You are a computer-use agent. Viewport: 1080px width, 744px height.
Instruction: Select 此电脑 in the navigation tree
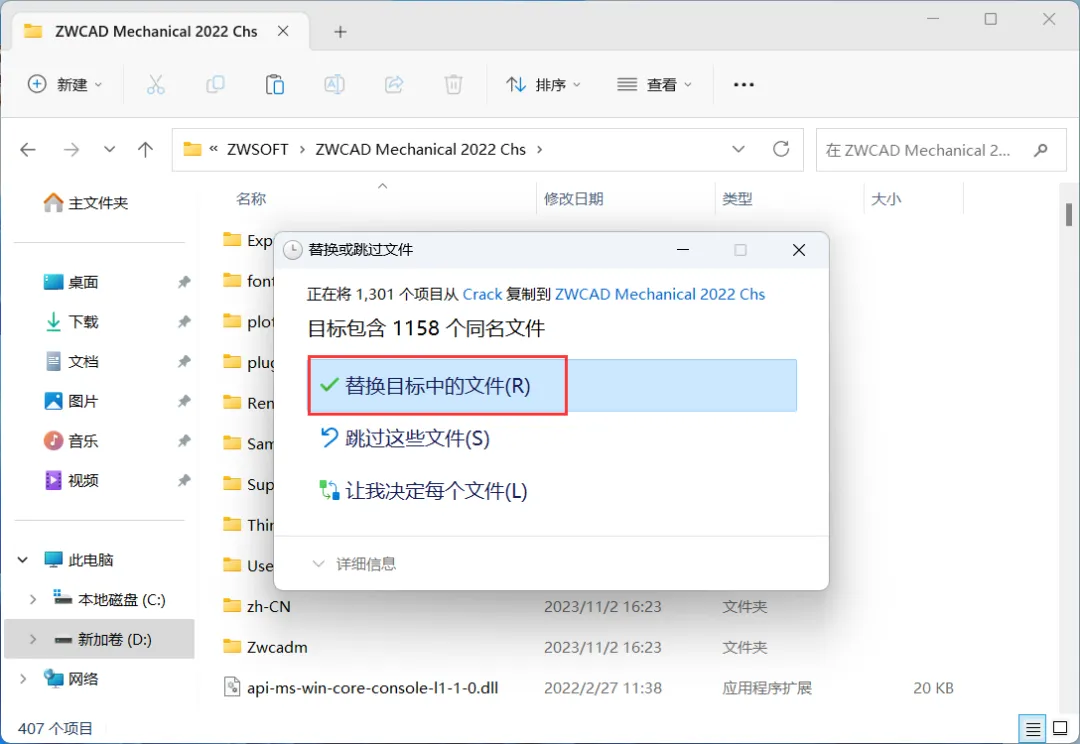click(90, 560)
